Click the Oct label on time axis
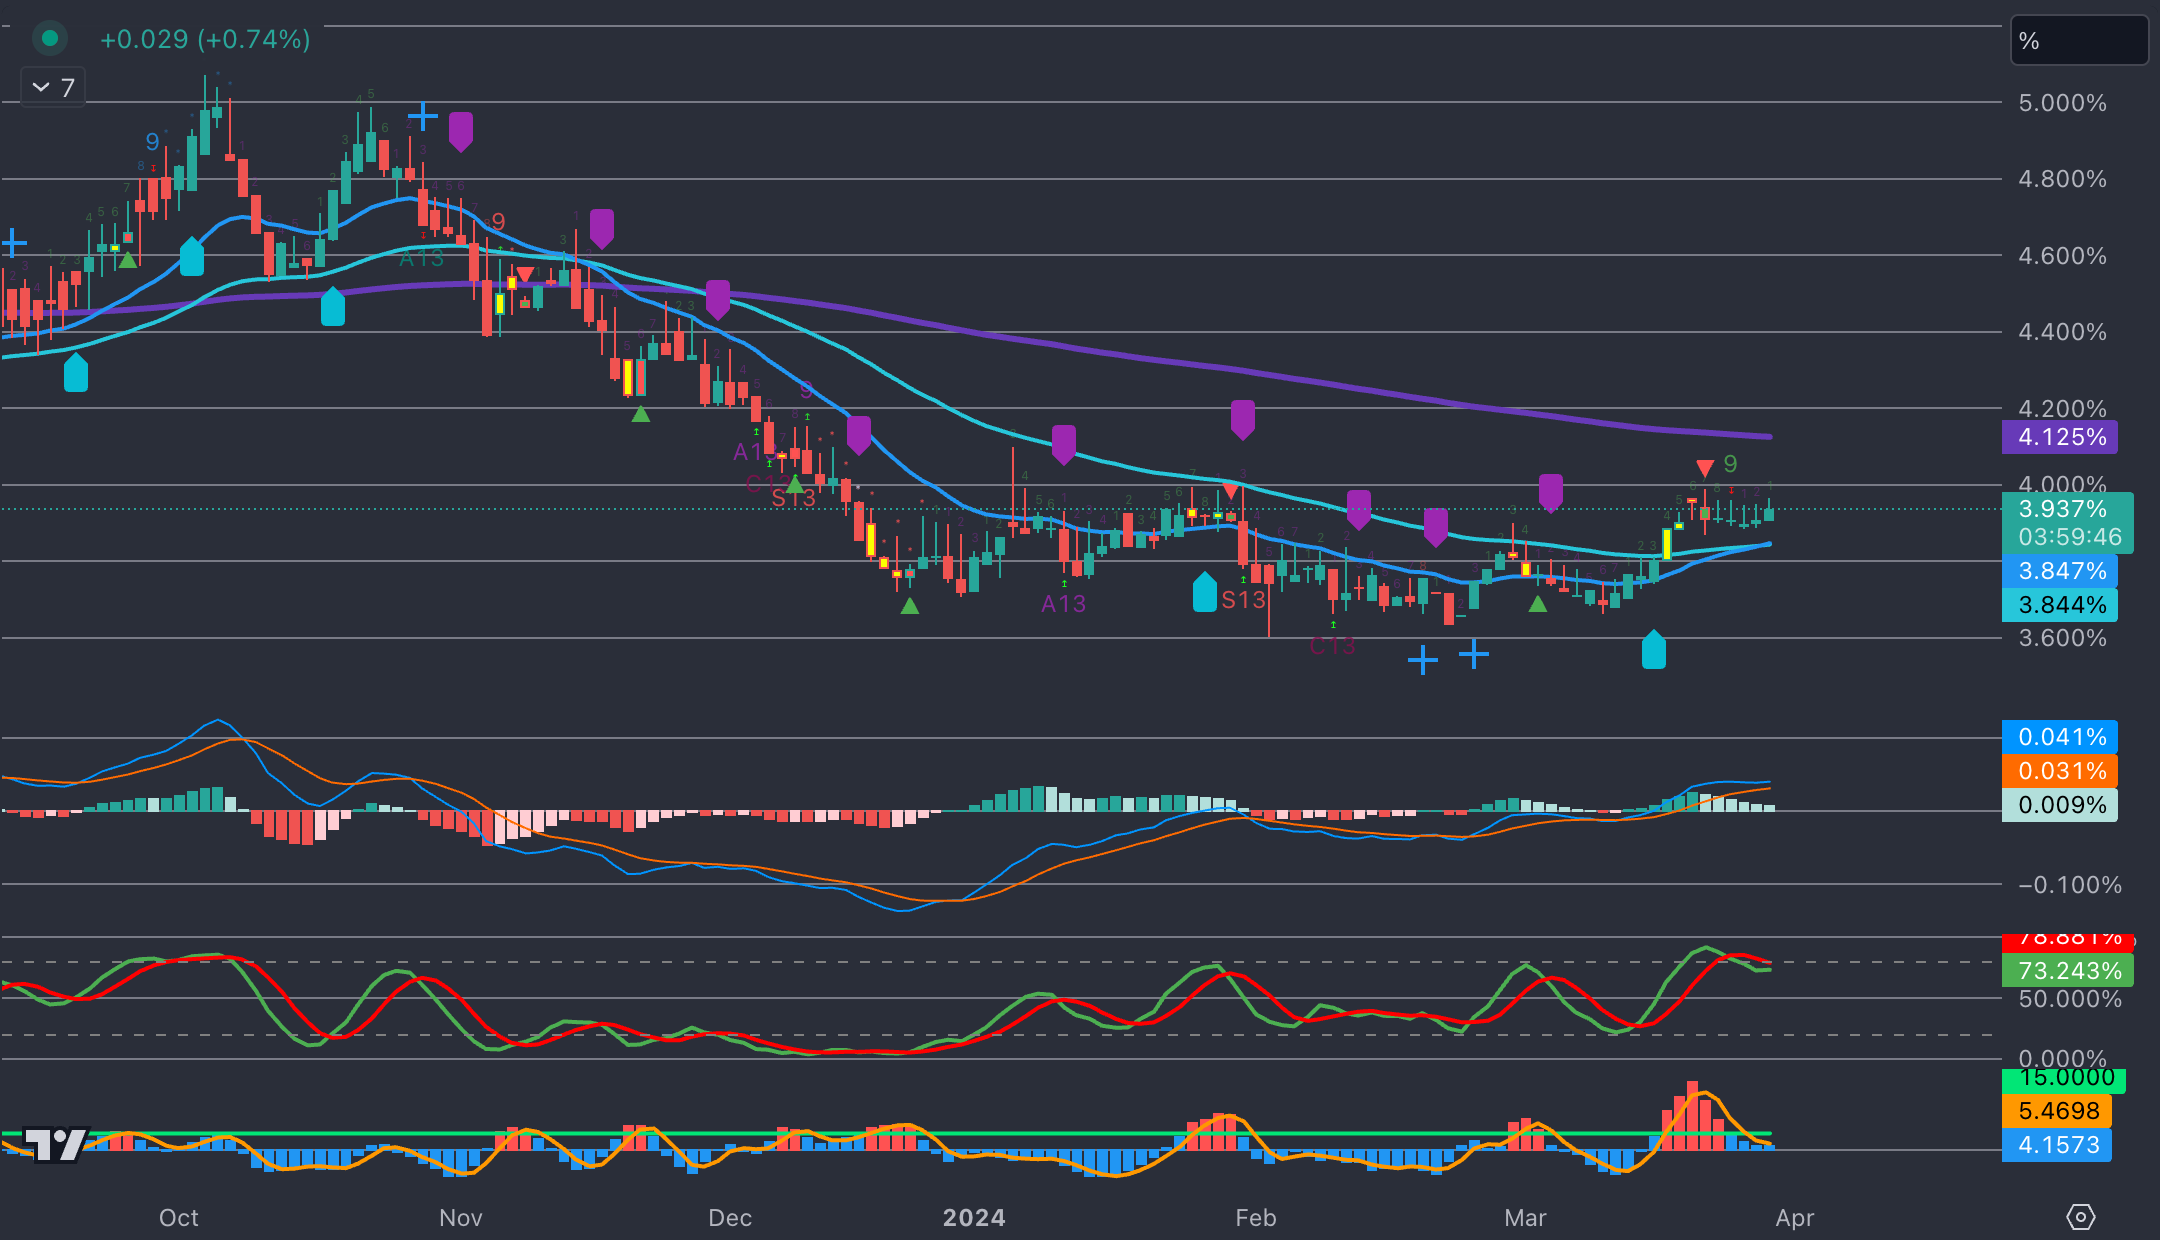The height and width of the screenshot is (1240, 2160). coord(179,1218)
